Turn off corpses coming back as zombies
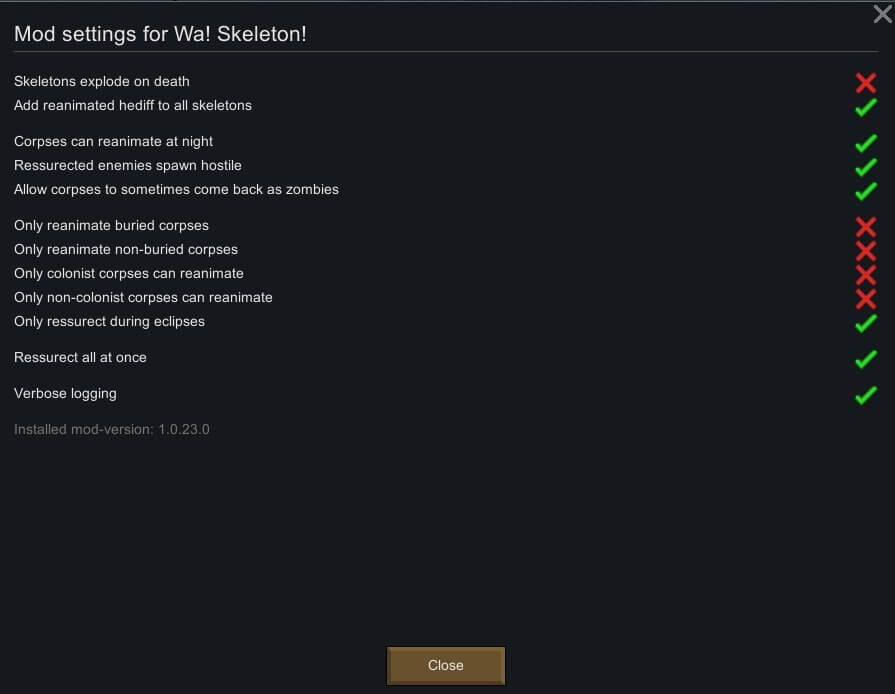Image resolution: width=895 pixels, height=694 pixels. pyautogui.click(x=865, y=190)
